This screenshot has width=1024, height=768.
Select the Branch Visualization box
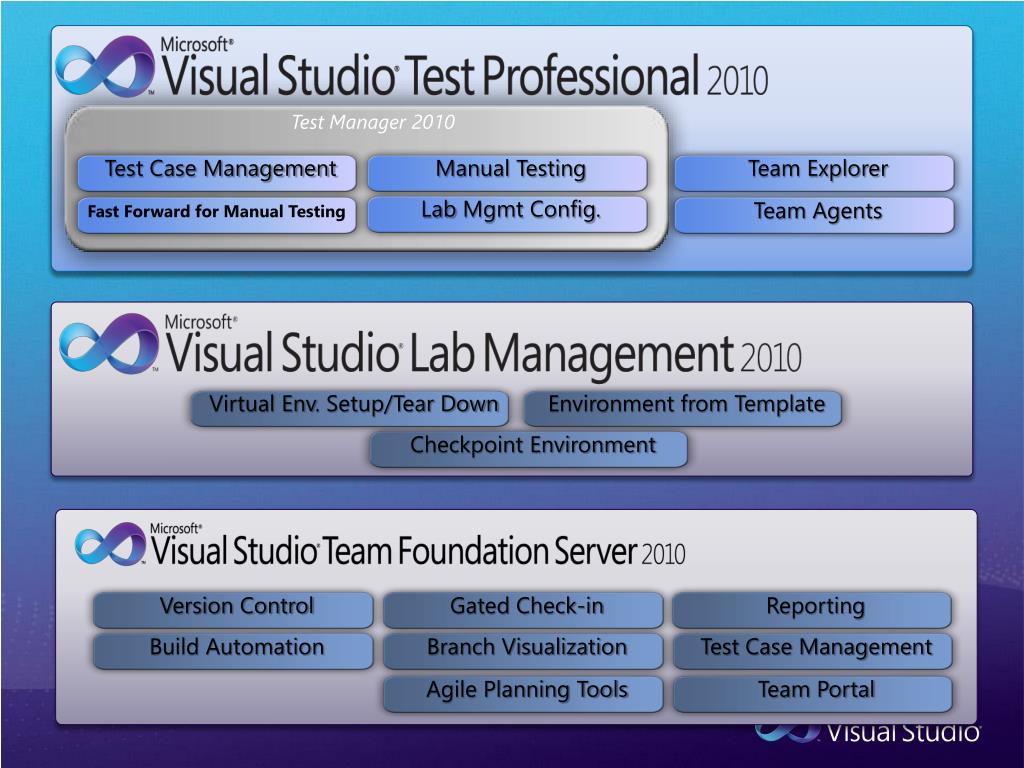(x=523, y=650)
